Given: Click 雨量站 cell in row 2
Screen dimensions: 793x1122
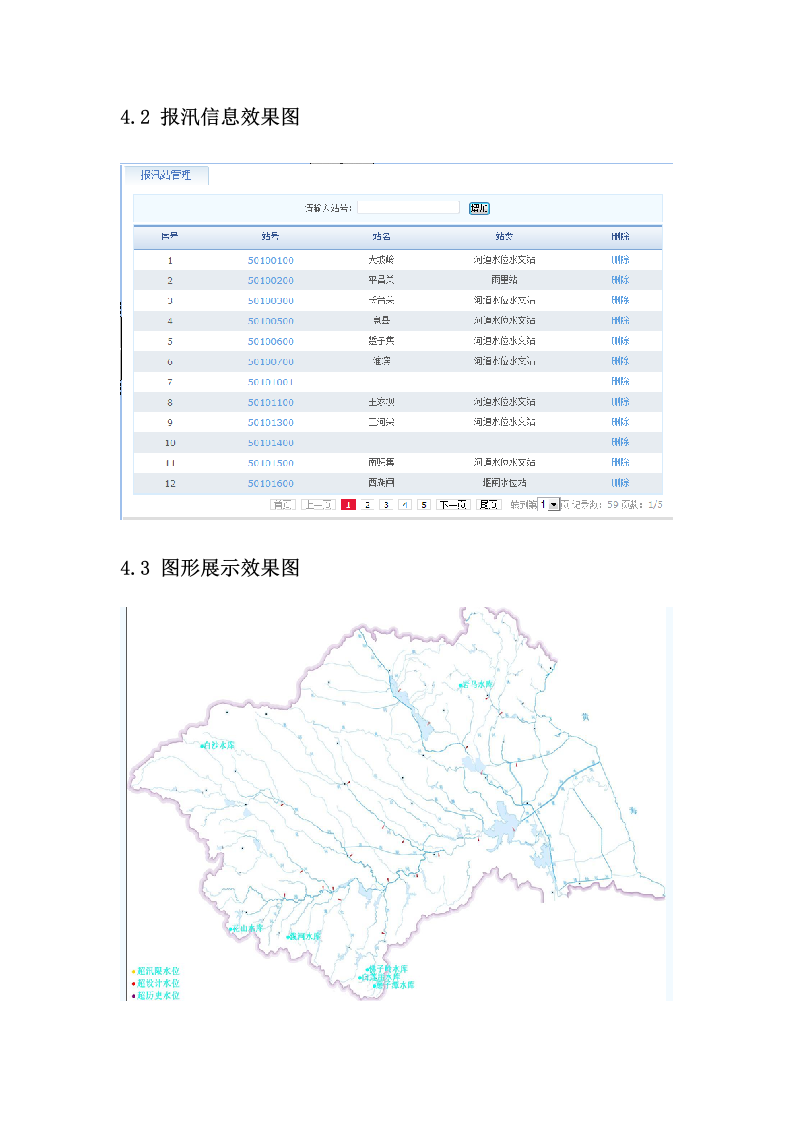Looking at the screenshot, I should 504,280.
